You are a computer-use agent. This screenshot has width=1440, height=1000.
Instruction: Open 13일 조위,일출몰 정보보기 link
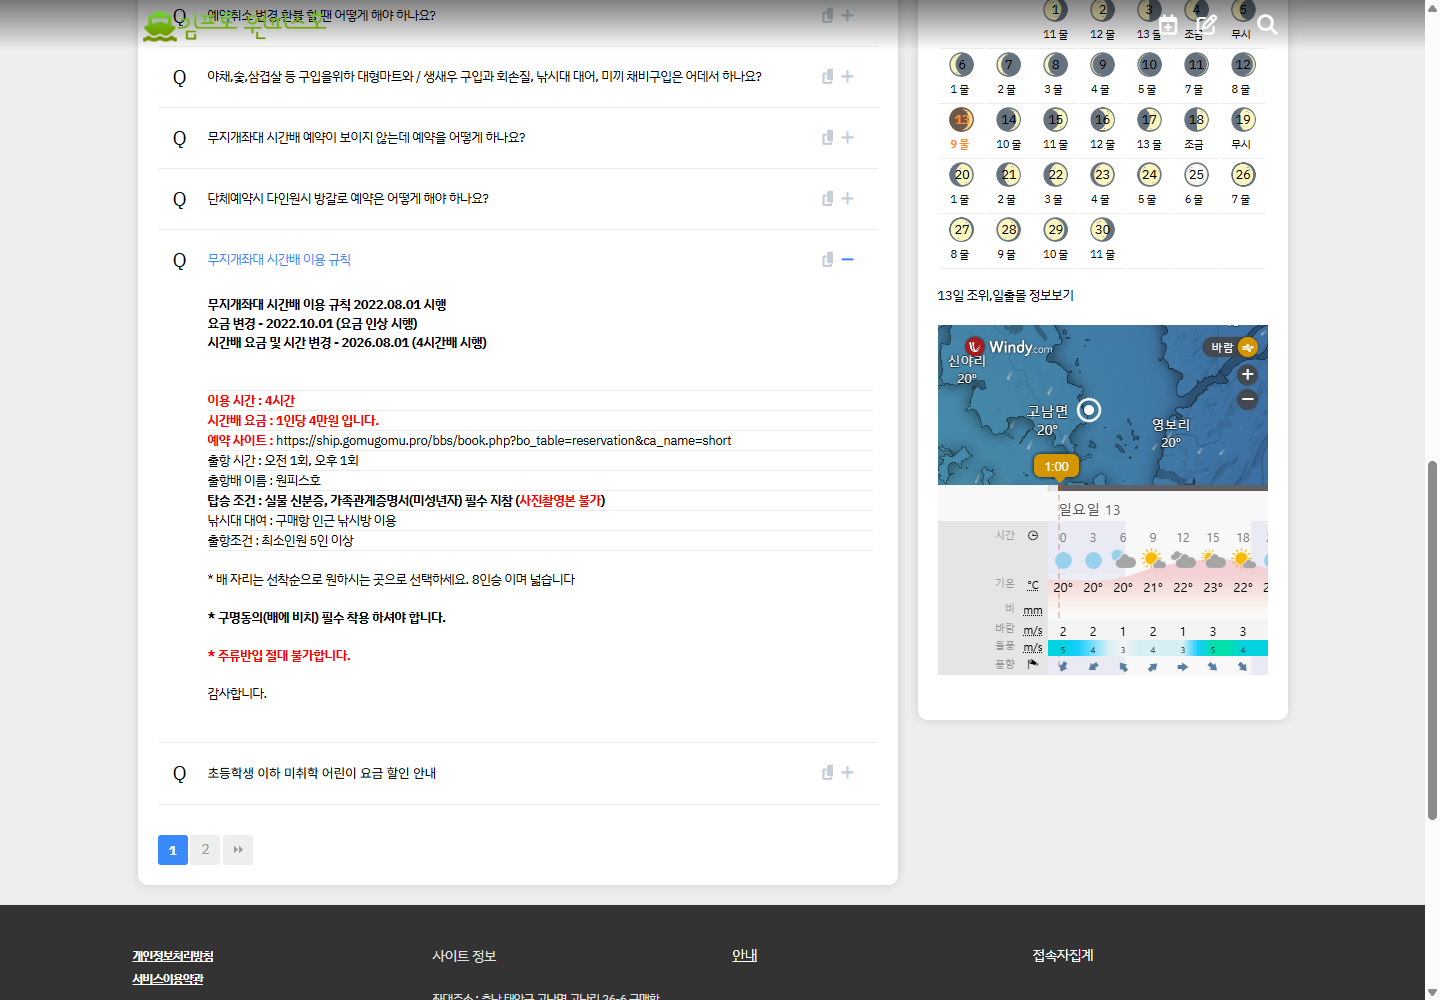pos(1005,296)
